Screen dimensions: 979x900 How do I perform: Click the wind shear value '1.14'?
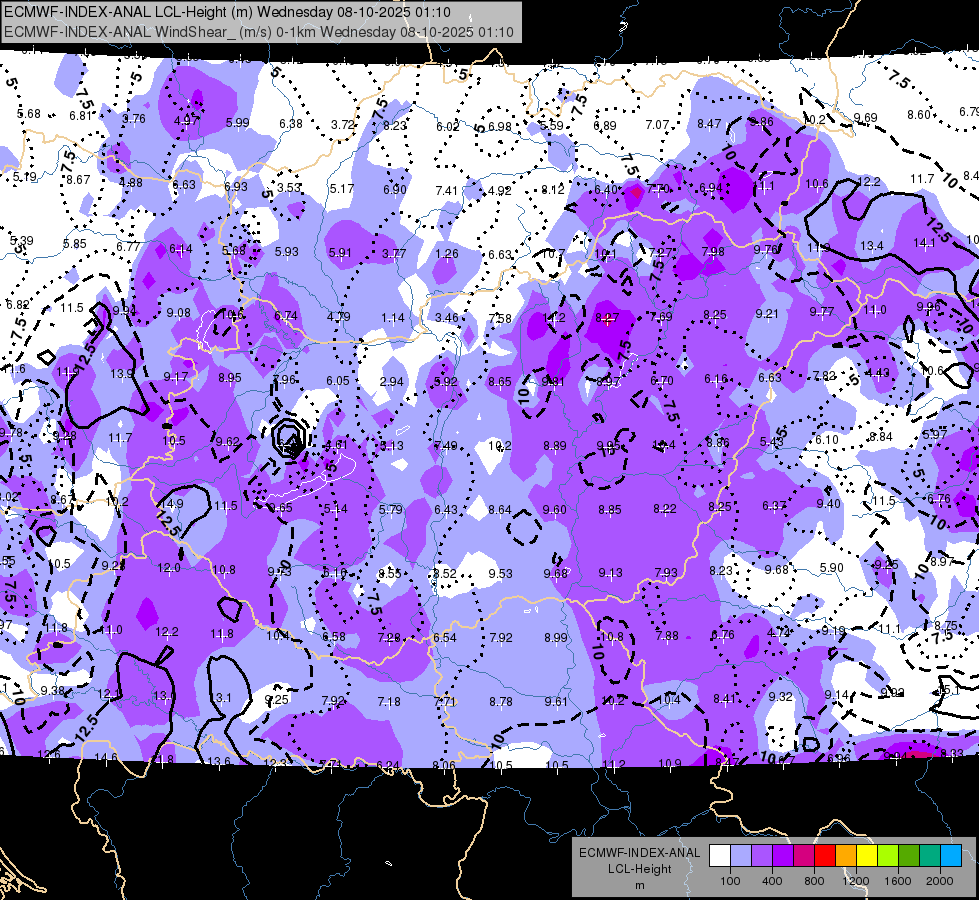(393, 318)
